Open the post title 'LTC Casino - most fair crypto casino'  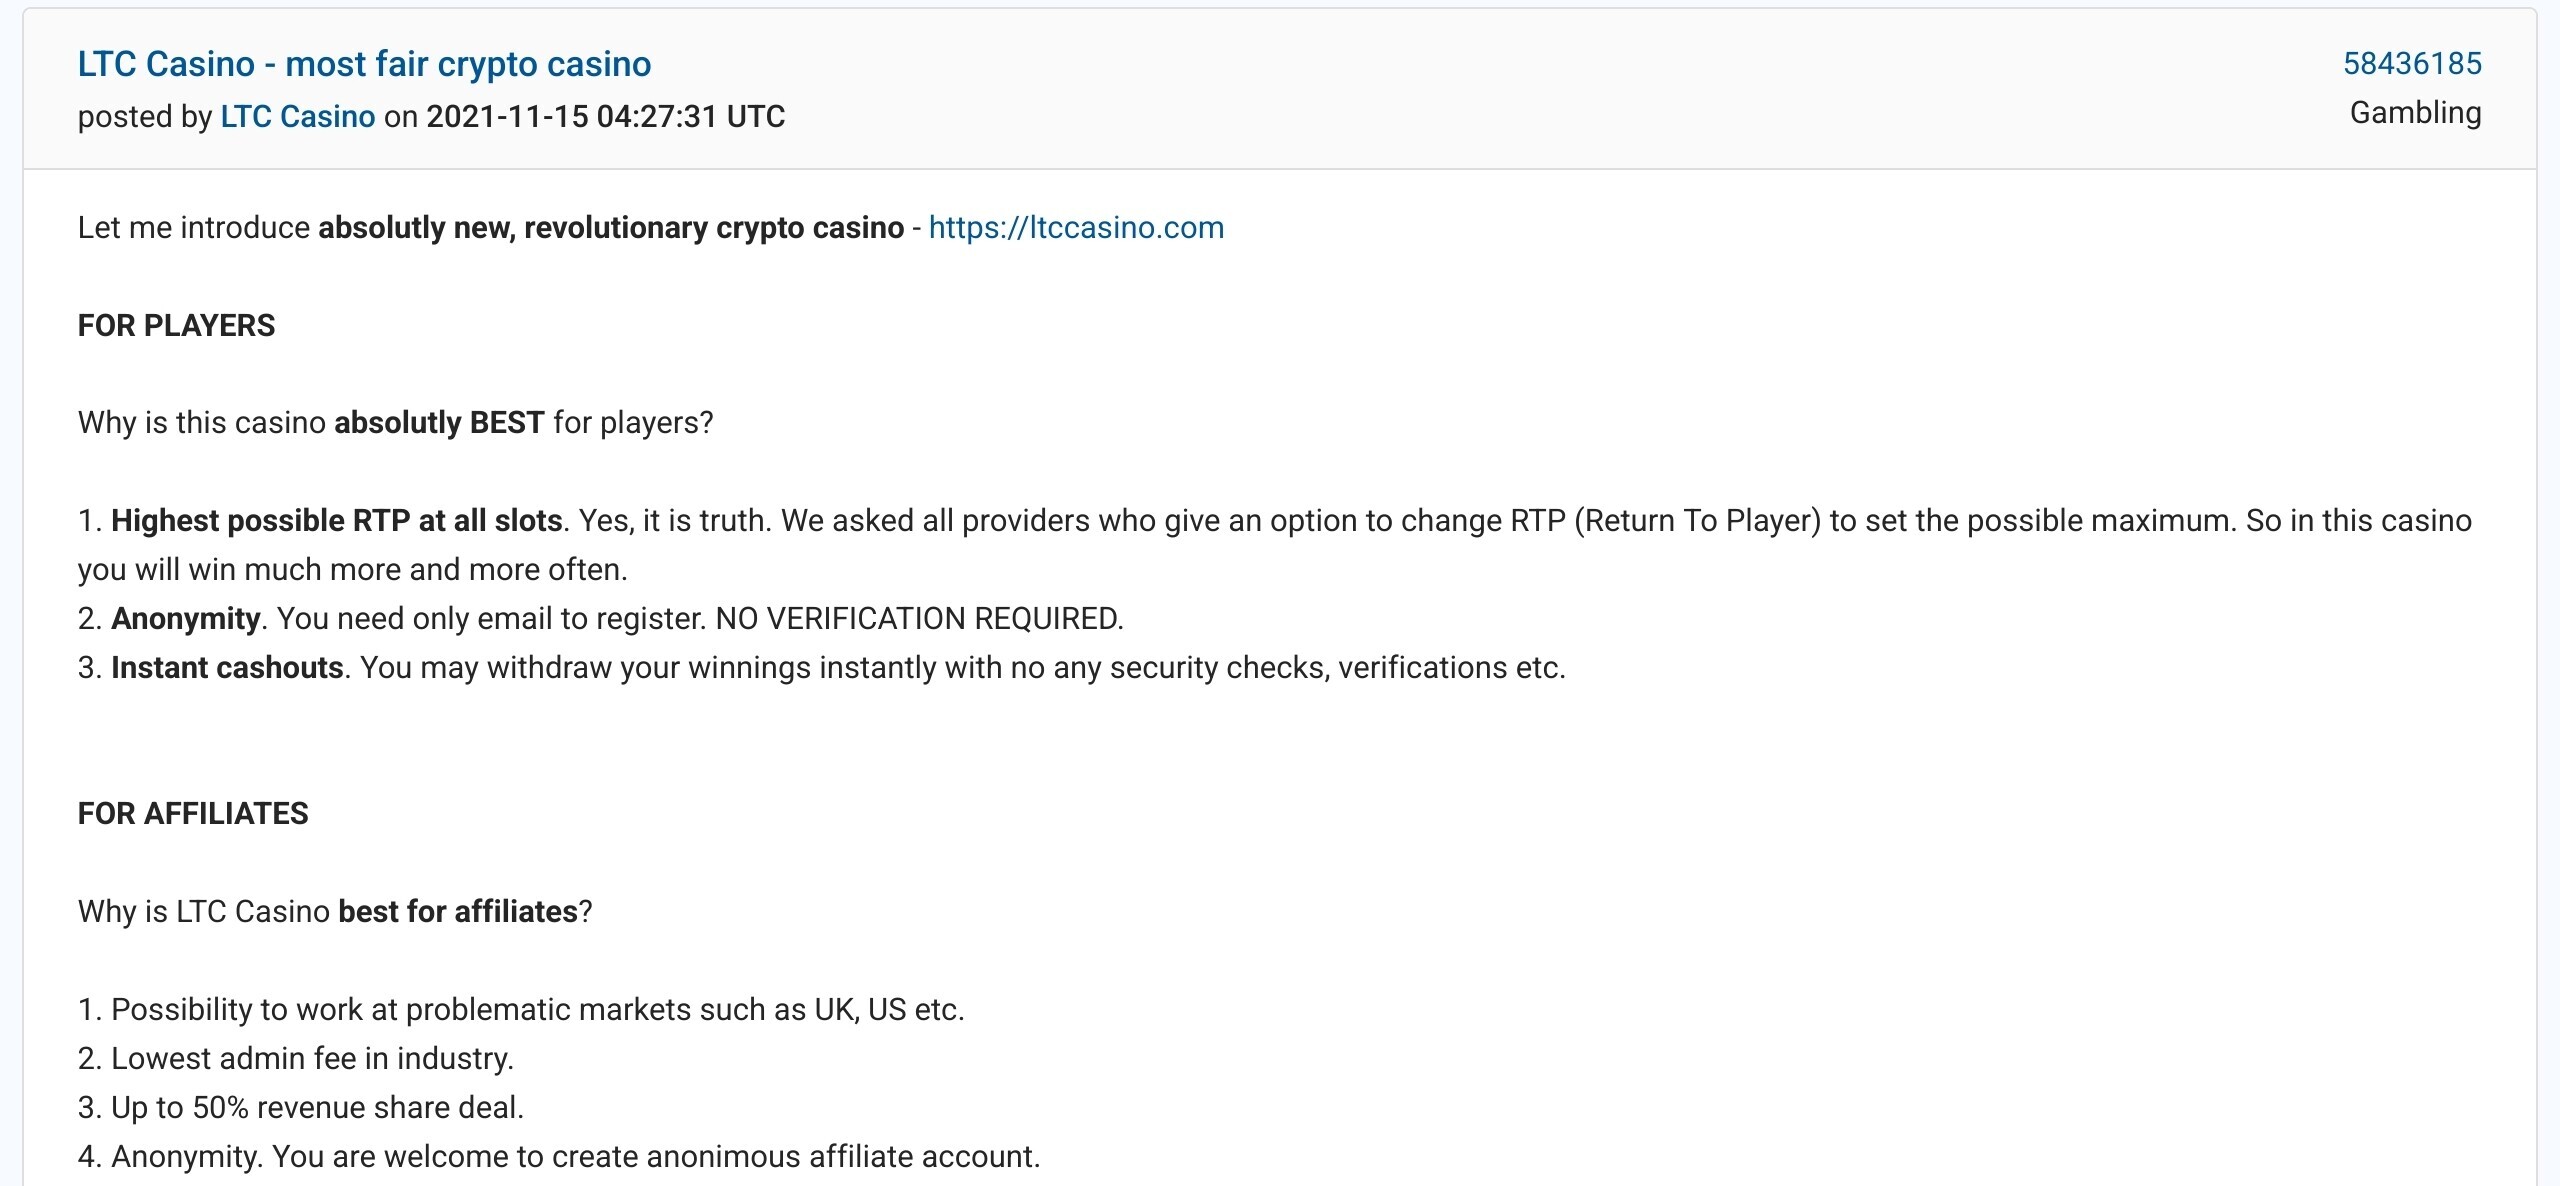364,64
